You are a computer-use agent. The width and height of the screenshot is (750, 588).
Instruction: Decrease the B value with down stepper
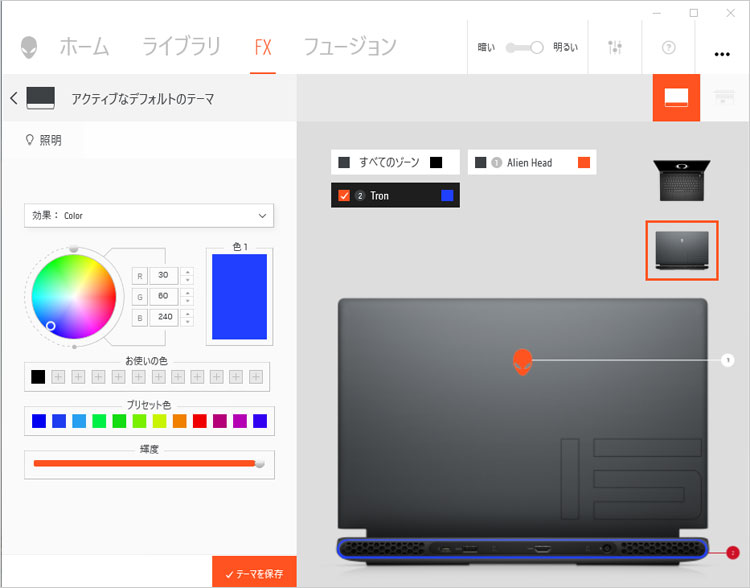tap(187, 323)
